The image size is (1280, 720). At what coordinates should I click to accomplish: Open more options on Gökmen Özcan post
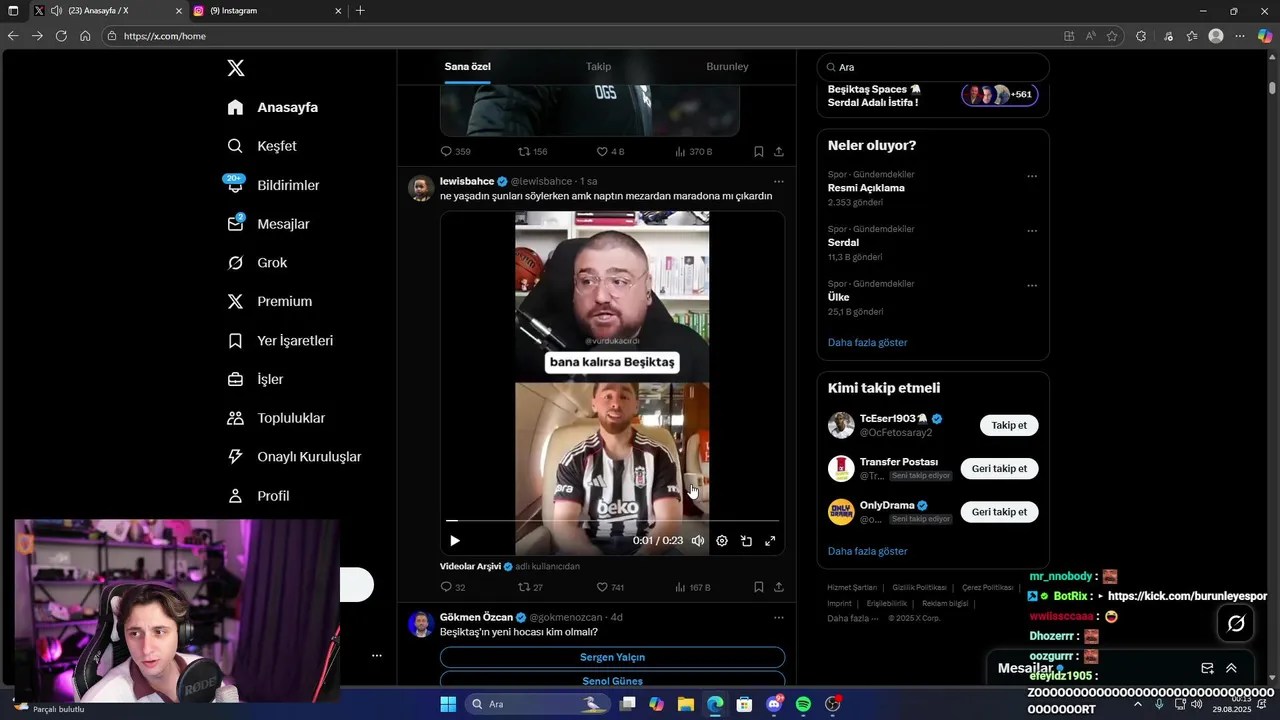[779, 617]
